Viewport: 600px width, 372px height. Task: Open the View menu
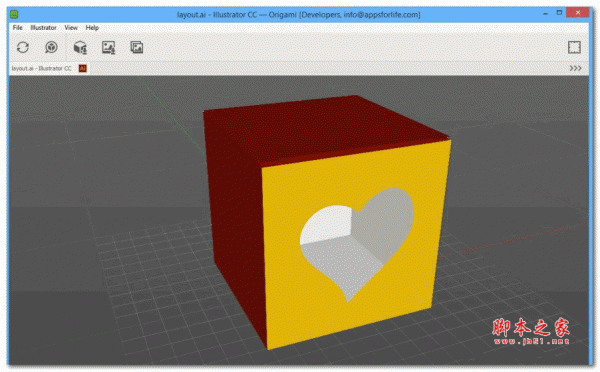[x=71, y=28]
